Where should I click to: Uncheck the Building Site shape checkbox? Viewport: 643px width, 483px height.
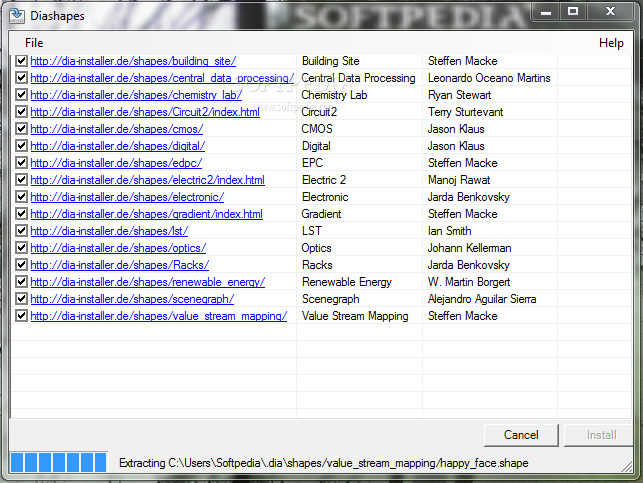click(x=21, y=61)
